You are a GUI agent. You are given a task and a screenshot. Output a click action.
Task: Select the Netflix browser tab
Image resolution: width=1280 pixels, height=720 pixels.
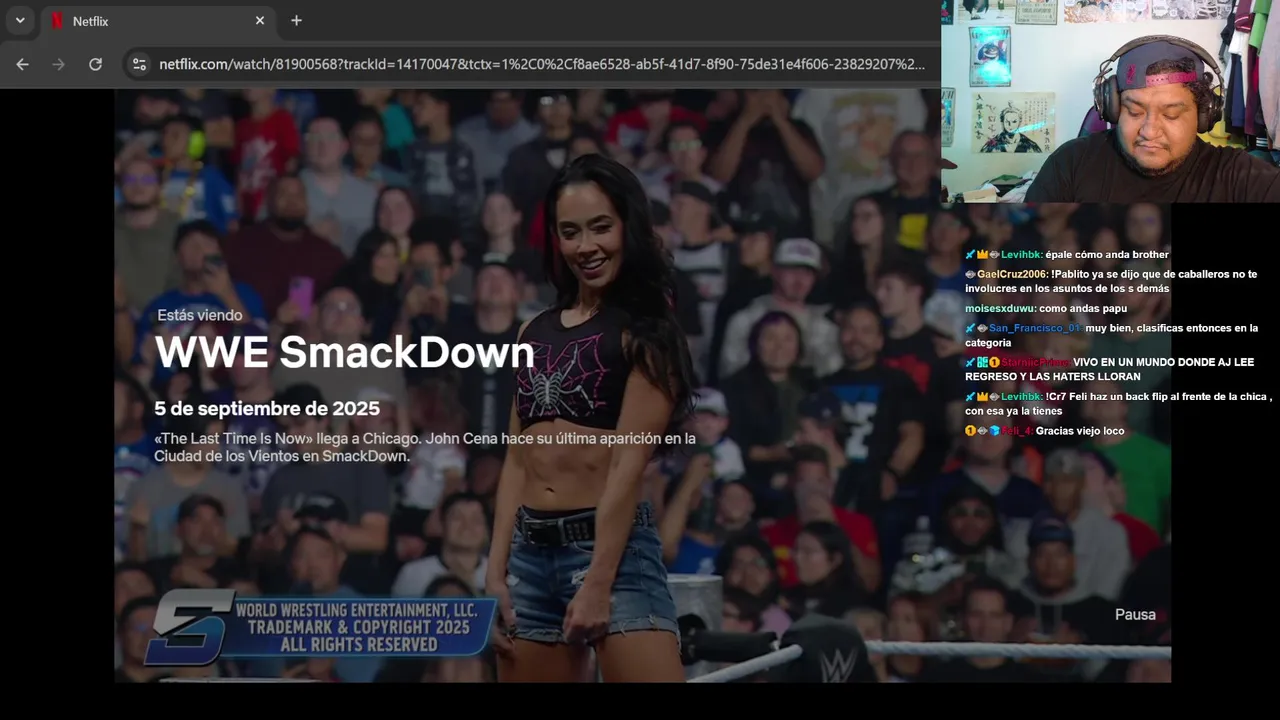point(158,21)
